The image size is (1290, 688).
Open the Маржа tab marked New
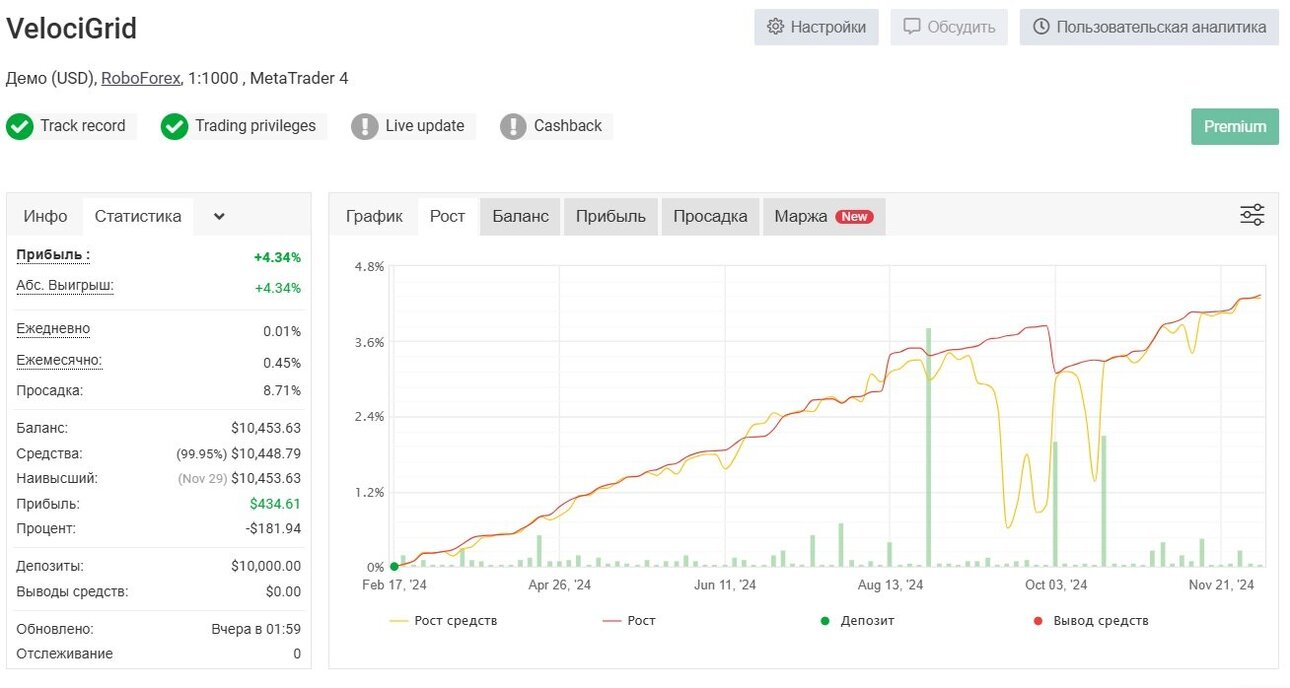click(823, 216)
